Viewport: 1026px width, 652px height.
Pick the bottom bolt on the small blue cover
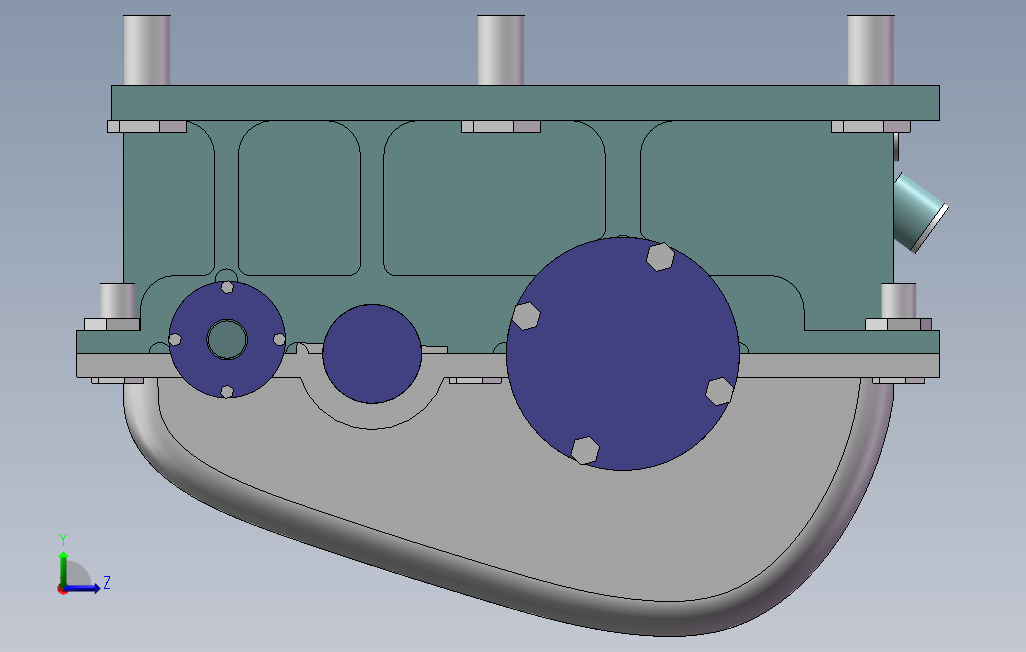pyautogui.click(x=227, y=392)
